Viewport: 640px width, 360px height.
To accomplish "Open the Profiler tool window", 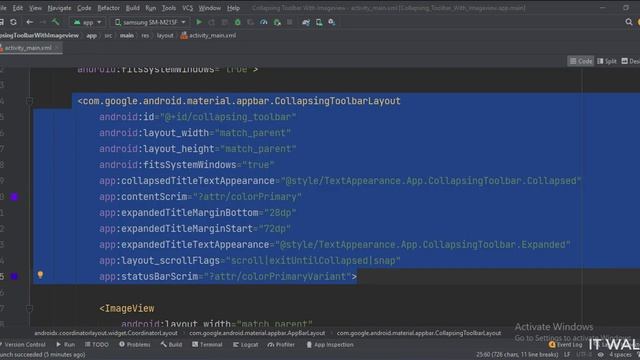I will point(281,344).
